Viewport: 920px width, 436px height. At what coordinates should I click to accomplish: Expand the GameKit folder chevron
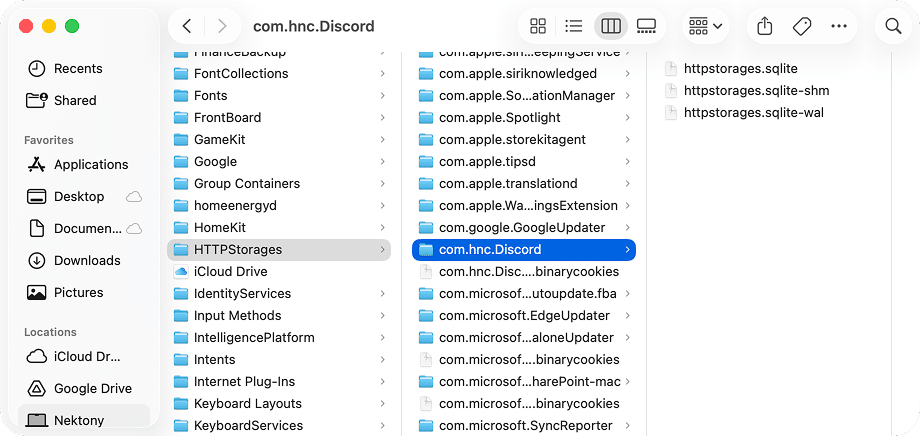pyautogui.click(x=383, y=140)
